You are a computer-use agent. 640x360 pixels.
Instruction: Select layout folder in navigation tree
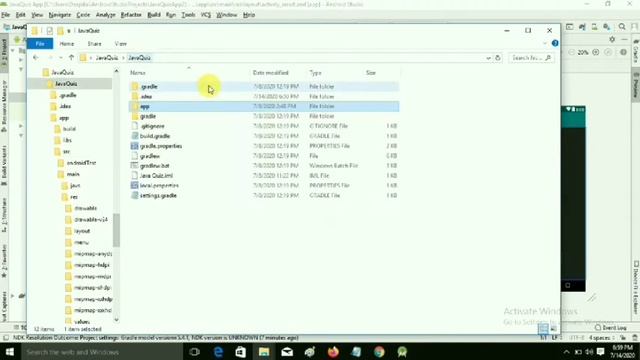[82, 231]
